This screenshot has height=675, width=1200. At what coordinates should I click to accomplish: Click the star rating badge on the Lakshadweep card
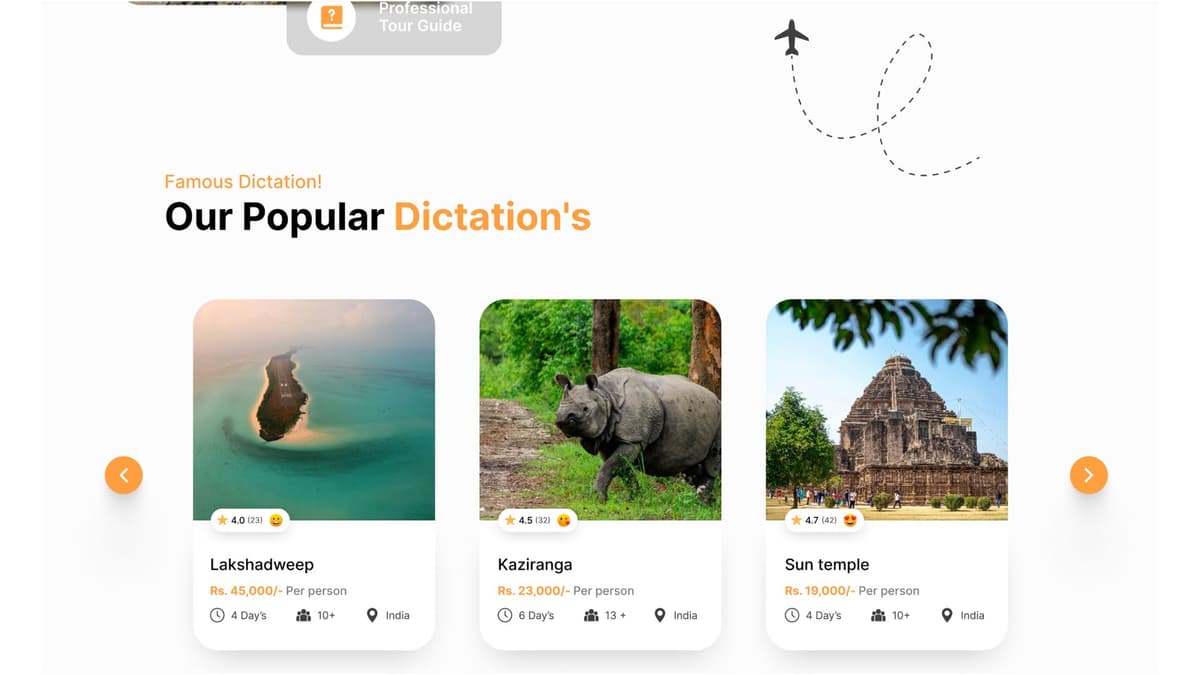250,520
